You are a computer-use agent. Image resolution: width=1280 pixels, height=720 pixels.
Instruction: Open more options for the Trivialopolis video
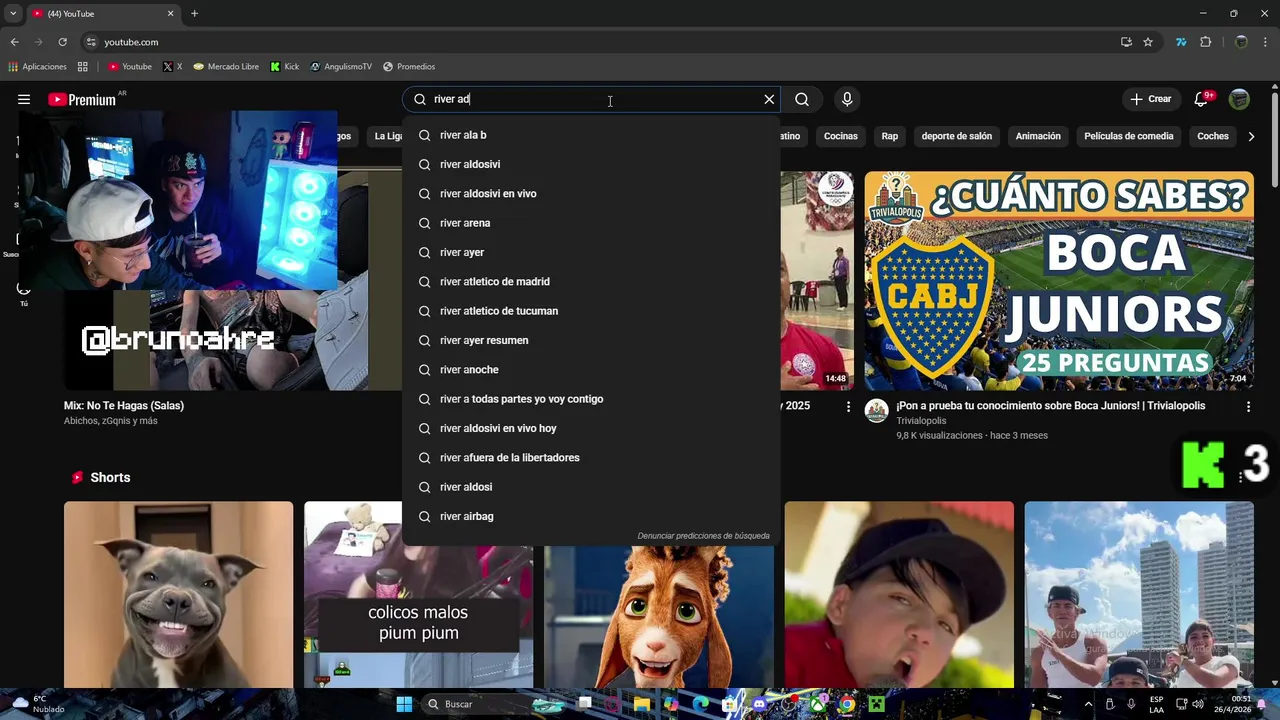click(1248, 407)
